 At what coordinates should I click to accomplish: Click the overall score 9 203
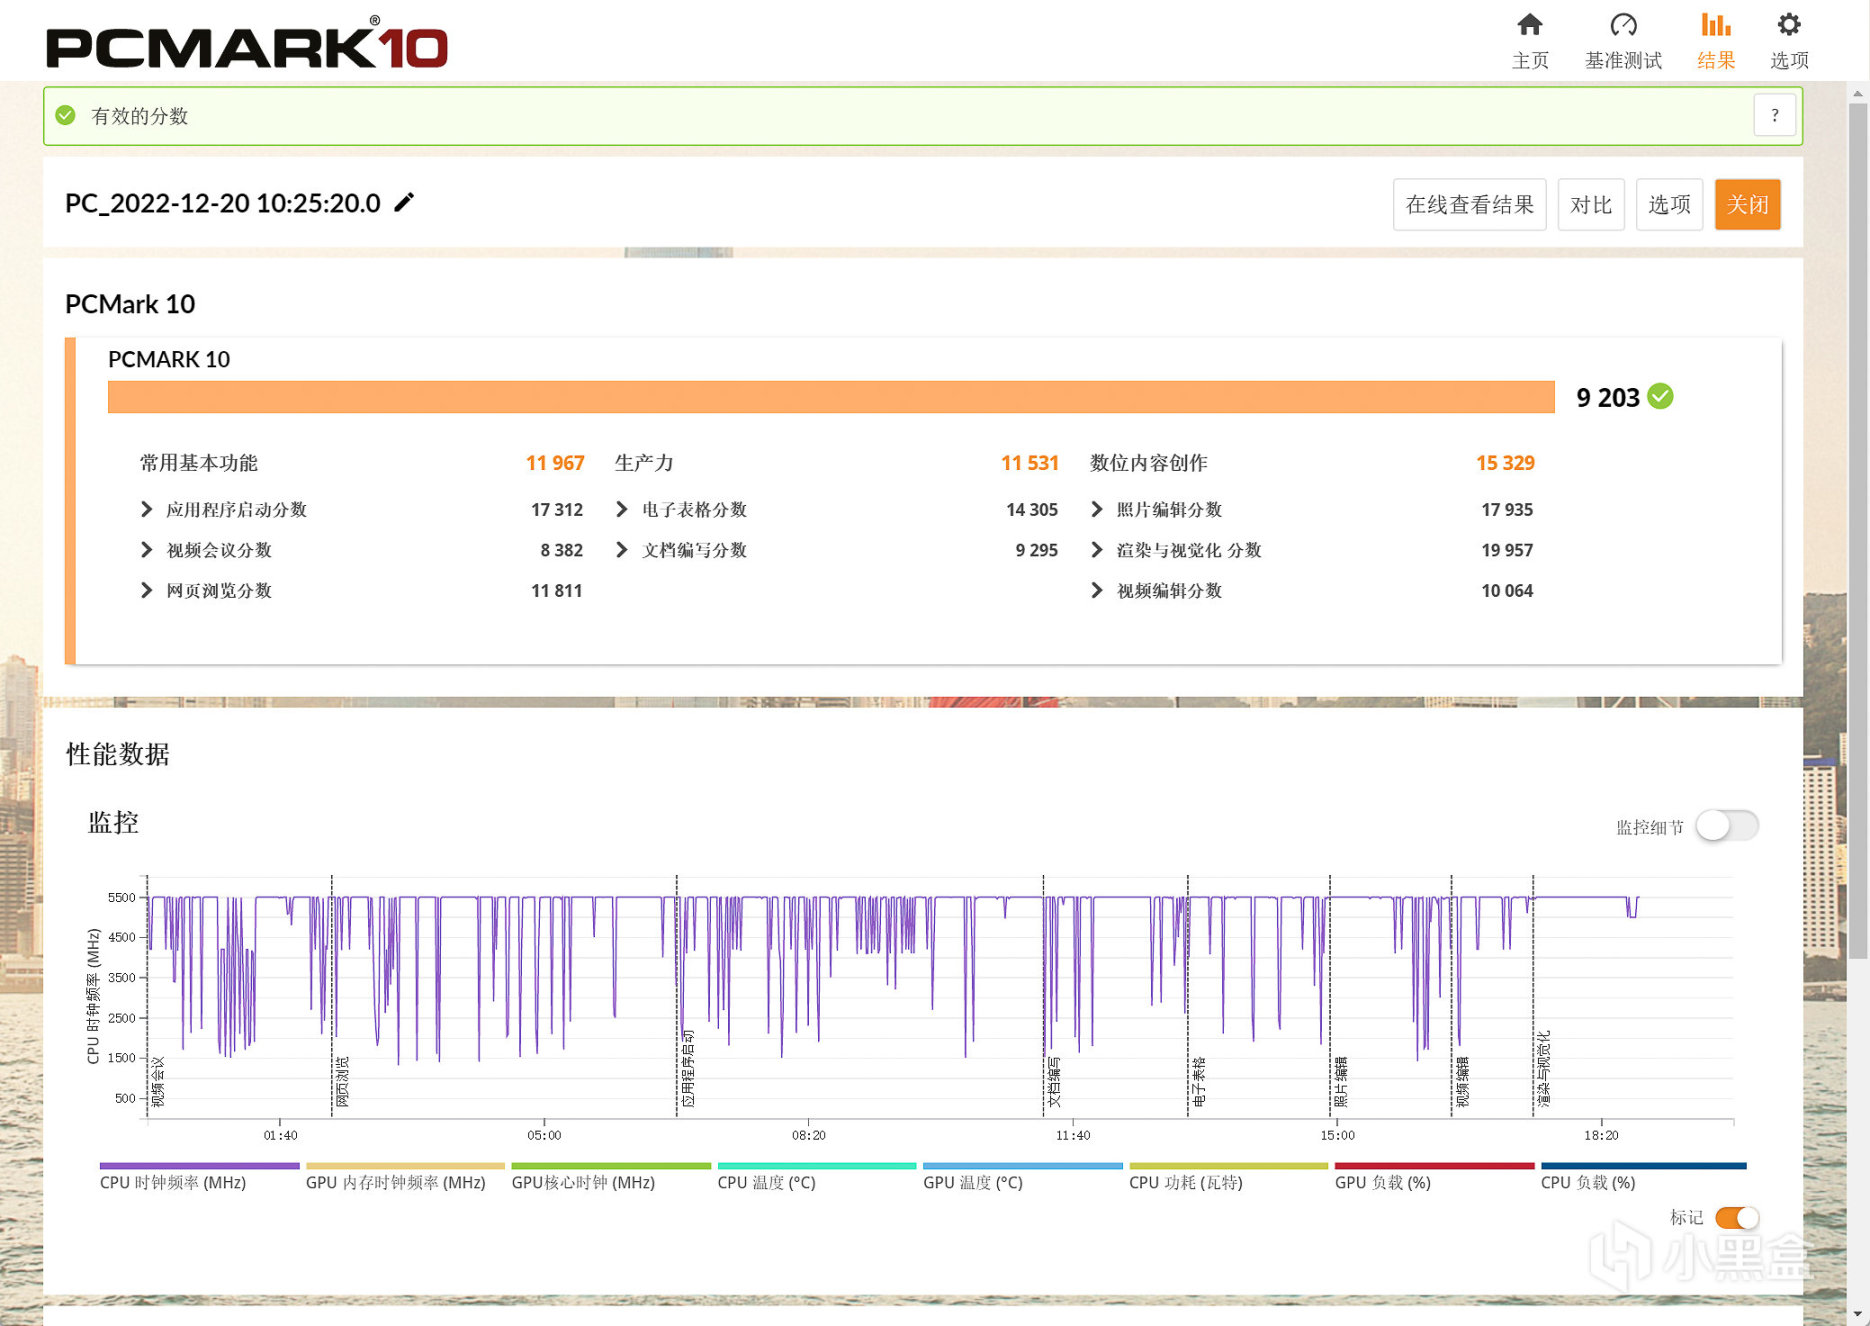click(x=1608, y=397)
